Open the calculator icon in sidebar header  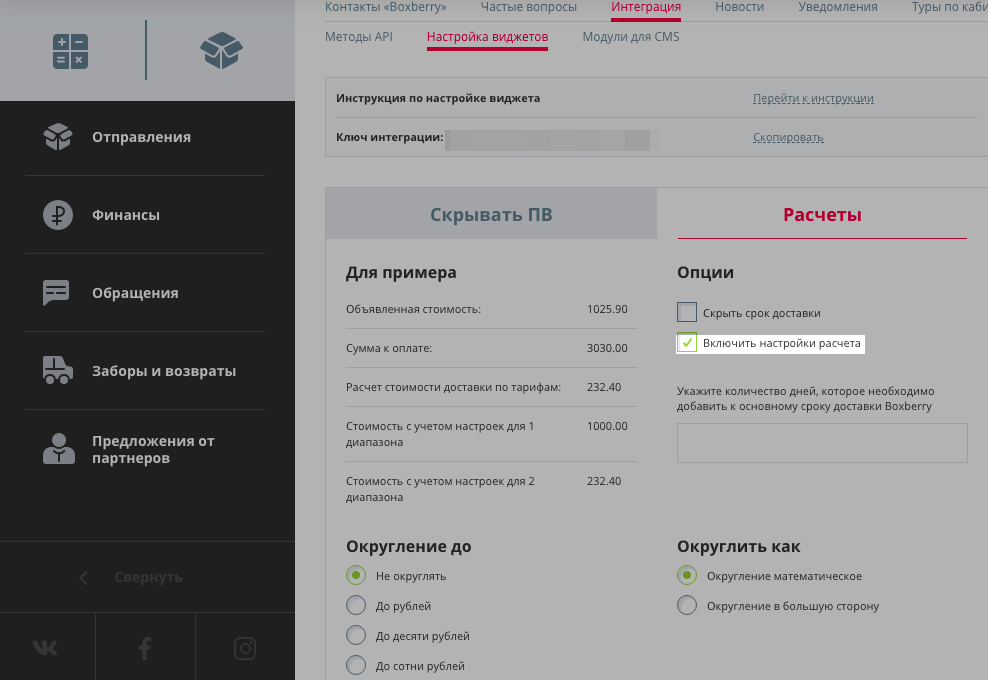(x=70, y=51)
